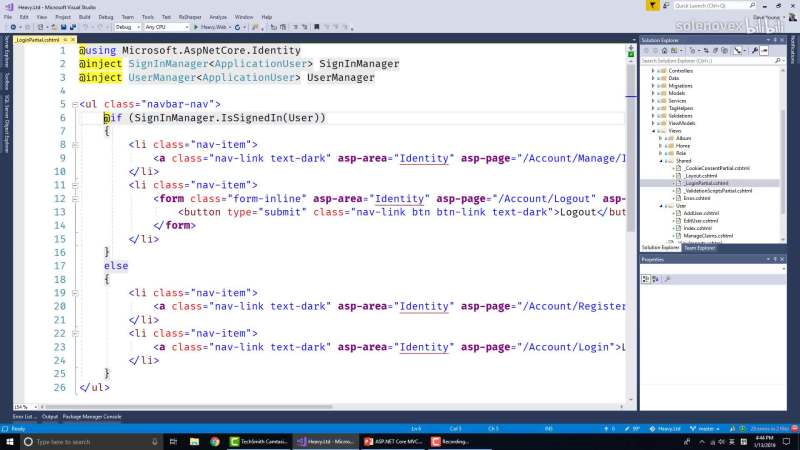The width and height of the screenshot is (800, 450).
Task: Open _Layout.cshtml in Solution Explorer
Action: (701, 176)
